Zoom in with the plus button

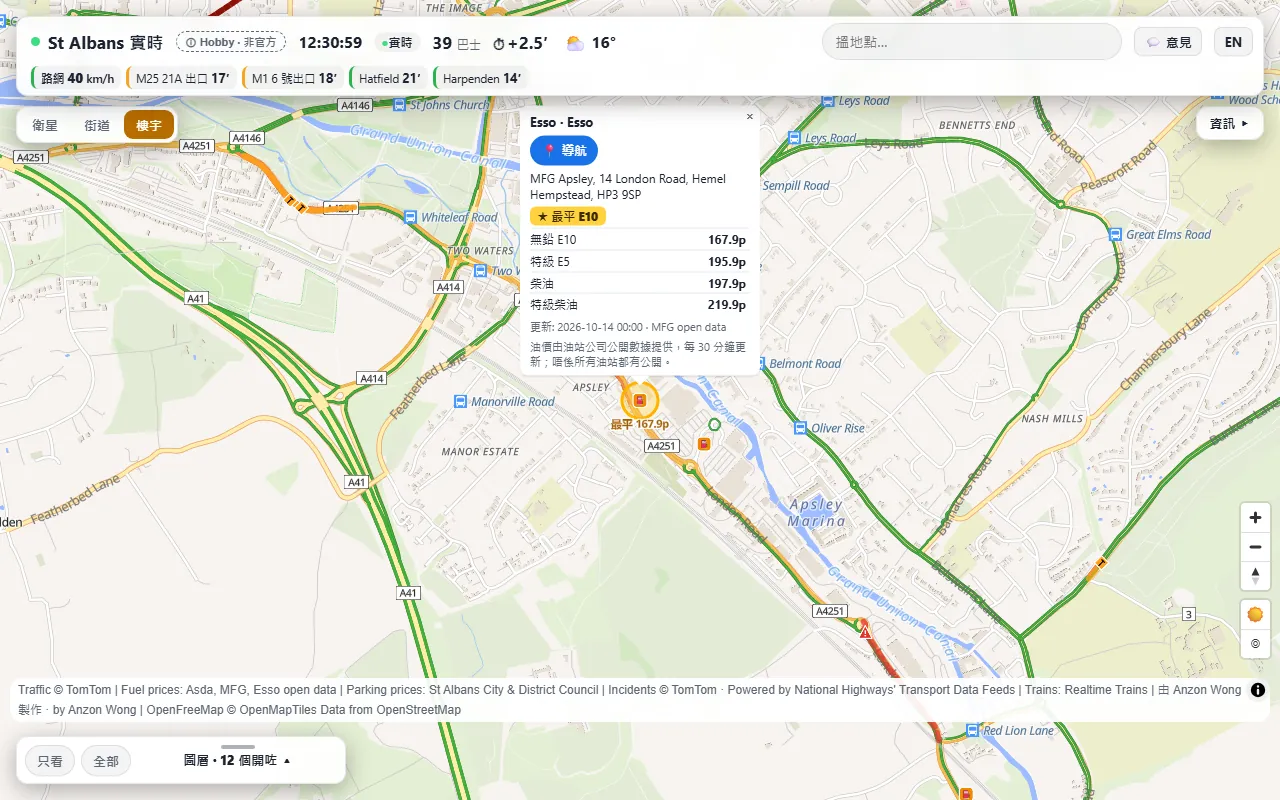pyautogui.click(x=1255, y=518)
